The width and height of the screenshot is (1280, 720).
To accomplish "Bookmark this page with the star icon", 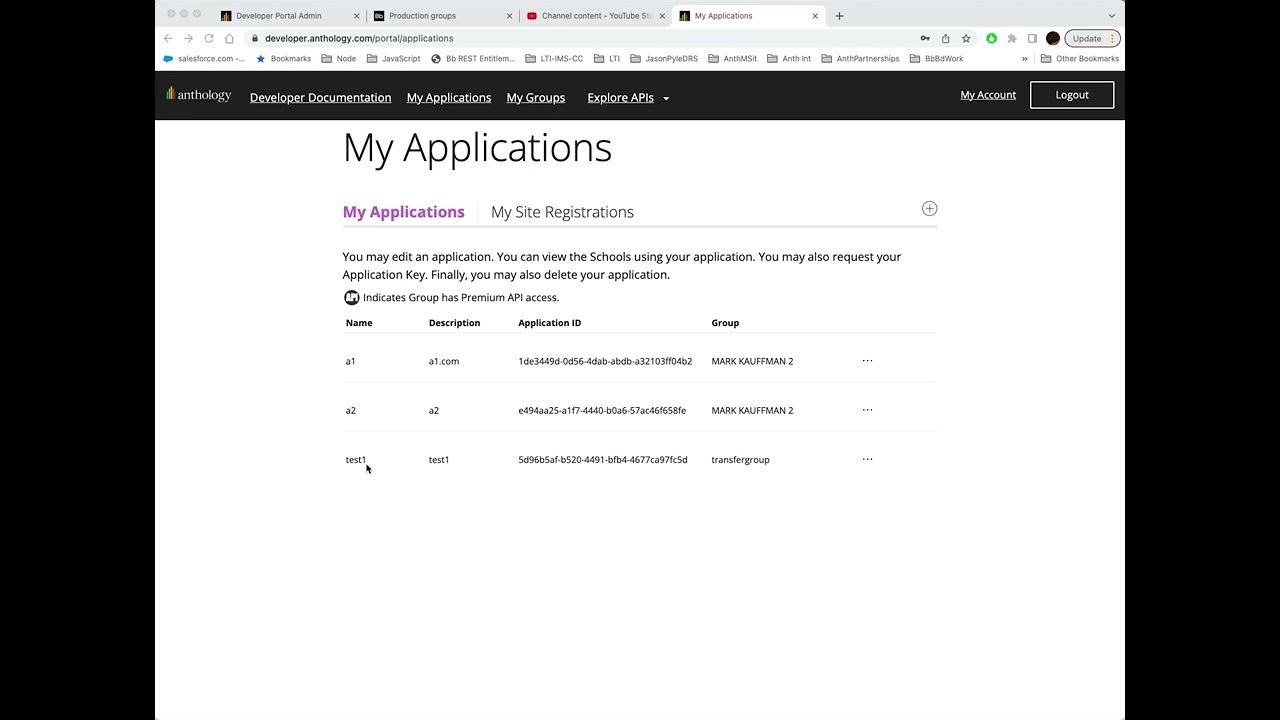I will click(966, 38).
